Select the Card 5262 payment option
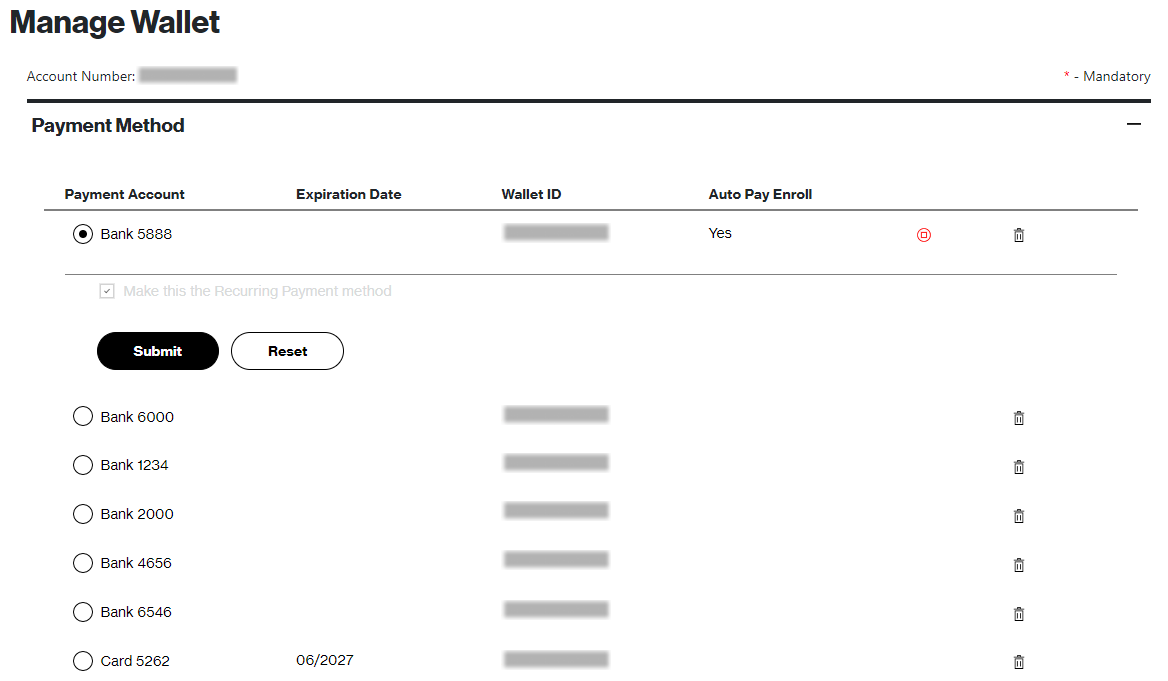The width and height of the screenshot is (1168, 681). pos(83,660)
